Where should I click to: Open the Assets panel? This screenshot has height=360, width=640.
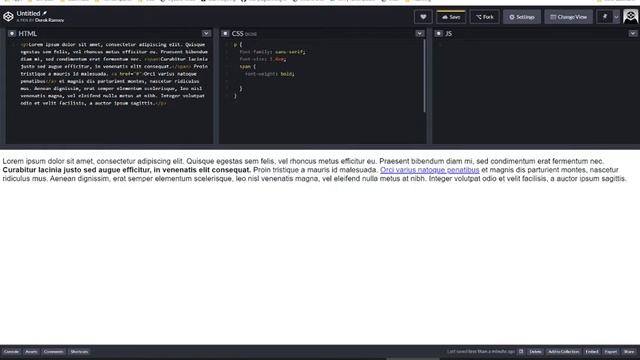[31, 351]
